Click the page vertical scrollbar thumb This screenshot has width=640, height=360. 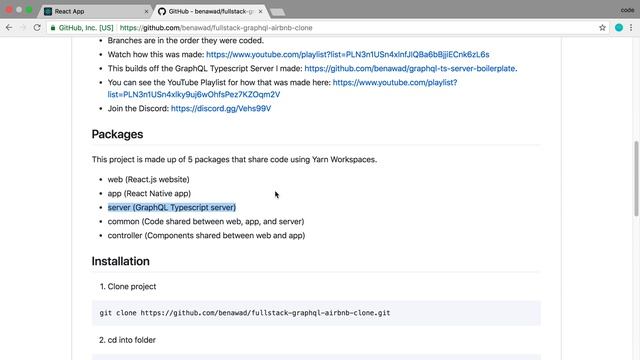636,178
